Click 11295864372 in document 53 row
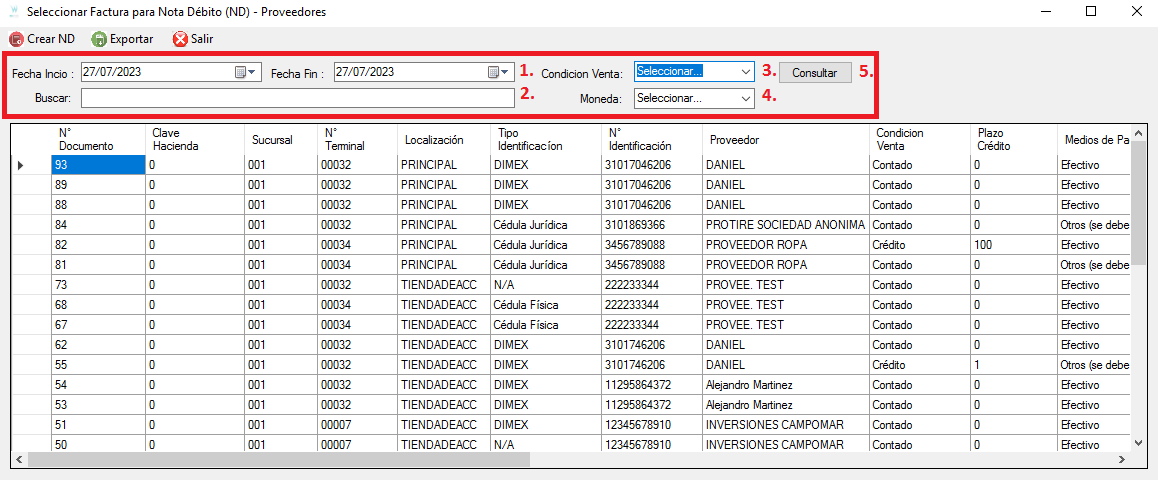 point(651,404)
